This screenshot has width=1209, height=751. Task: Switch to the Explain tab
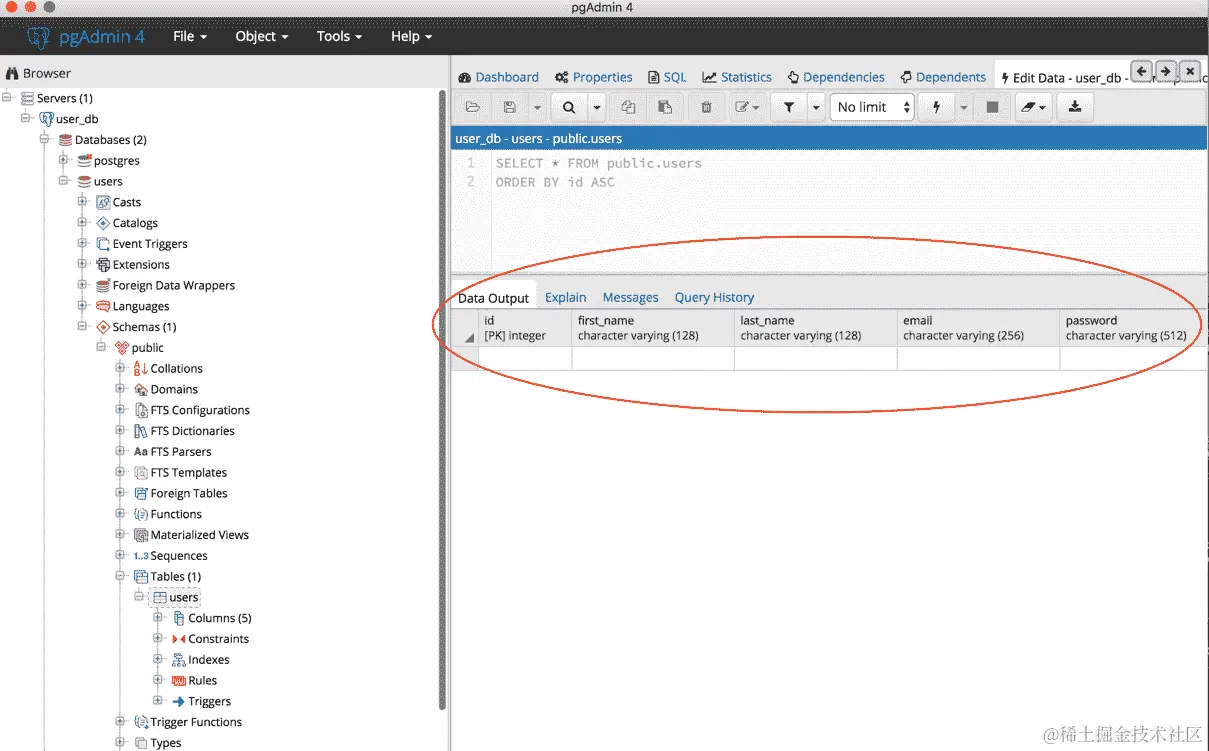click(566, 298)
